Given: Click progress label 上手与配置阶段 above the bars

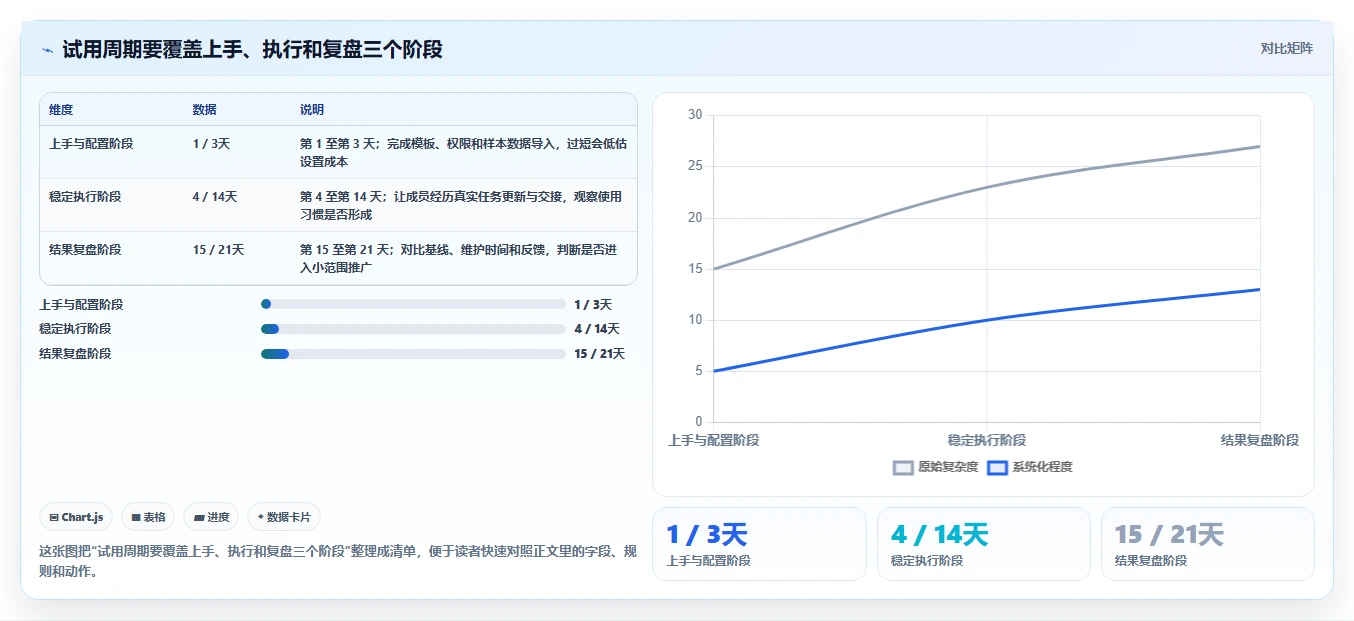Looking at the screenshot, I should coord(81,305).
